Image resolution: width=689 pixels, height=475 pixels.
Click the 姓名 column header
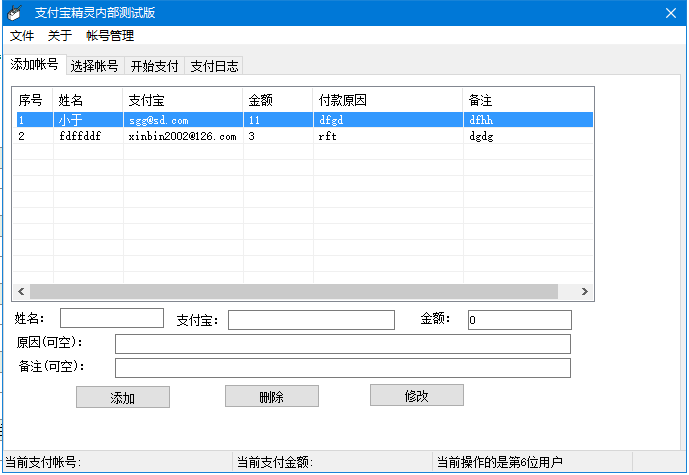pyautogui.click(x=88, y=100)
